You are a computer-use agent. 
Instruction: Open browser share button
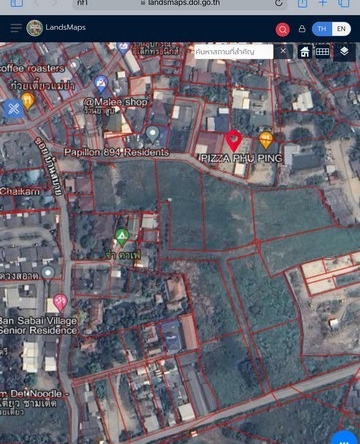(x=302, y=3)
